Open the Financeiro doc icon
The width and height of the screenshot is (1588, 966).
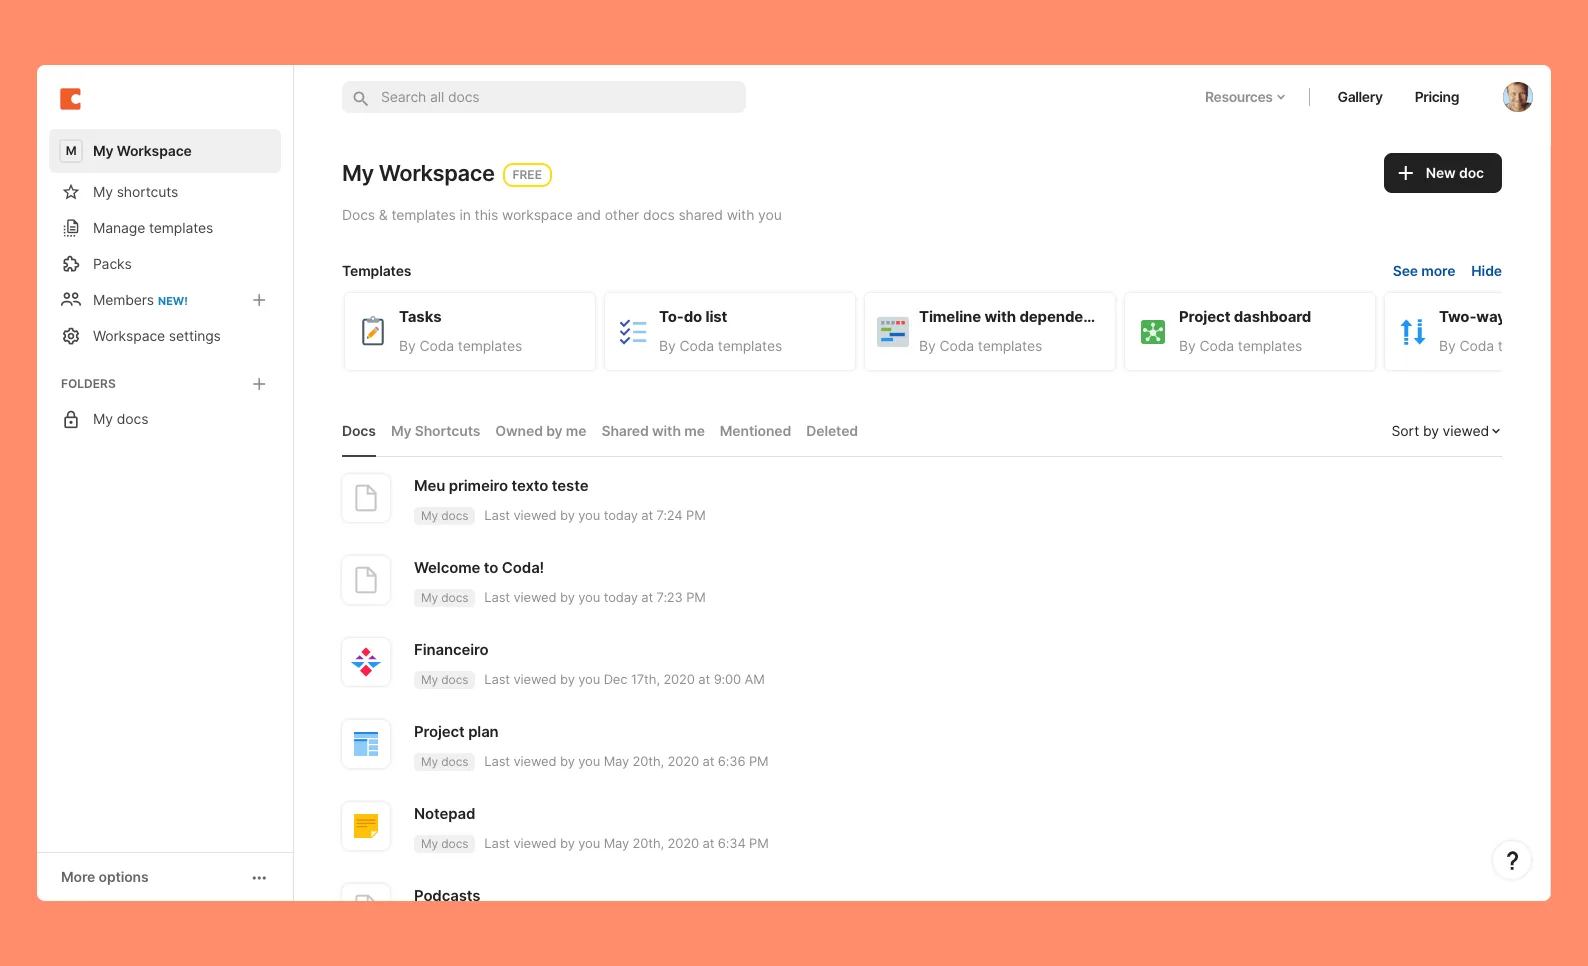click(366, 662)
